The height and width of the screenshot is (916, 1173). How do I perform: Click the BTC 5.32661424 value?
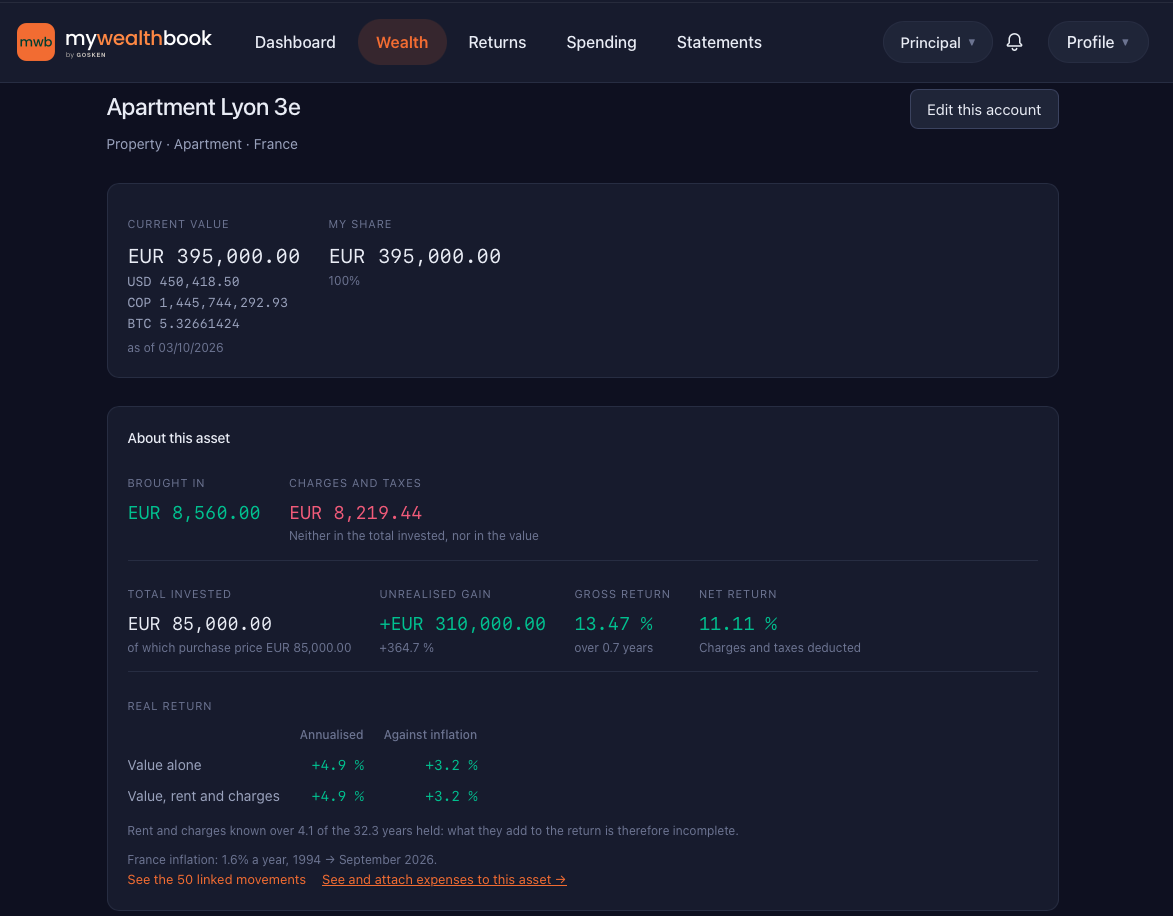pos(183,323)
